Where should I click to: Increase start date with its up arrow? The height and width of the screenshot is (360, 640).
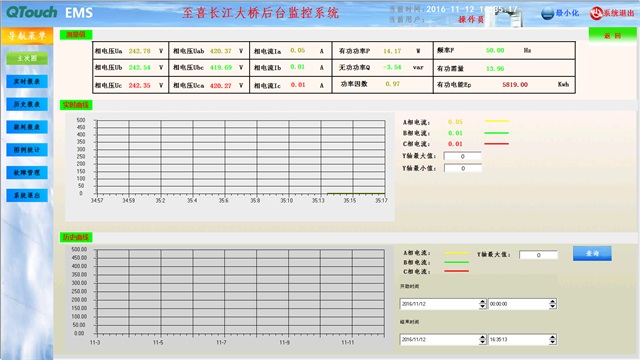482,302
